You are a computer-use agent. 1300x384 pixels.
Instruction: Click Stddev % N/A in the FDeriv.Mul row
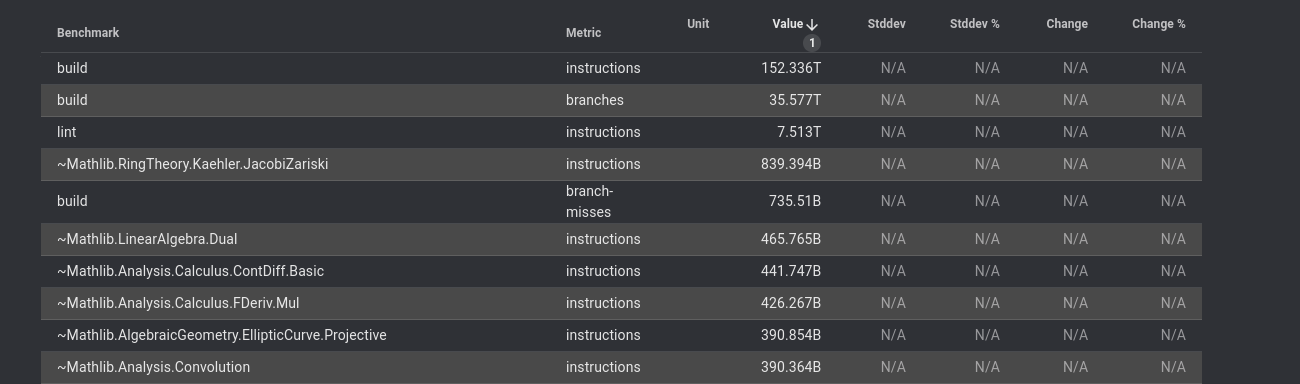click(987, 303)
